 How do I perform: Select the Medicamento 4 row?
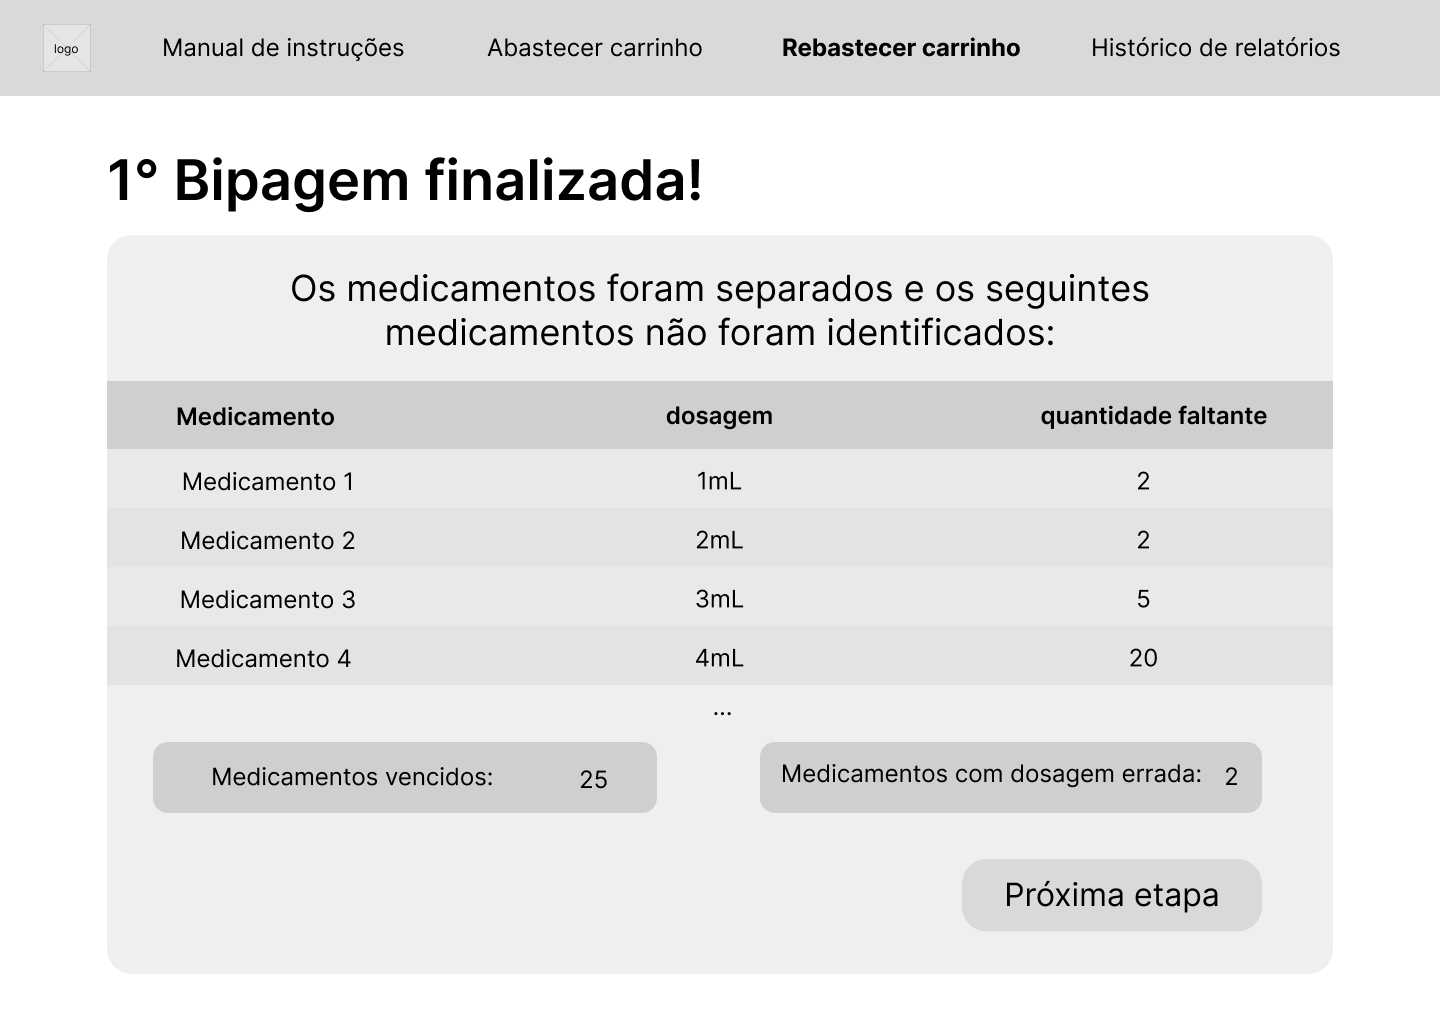pyautogui.click(x=720, y=656)
